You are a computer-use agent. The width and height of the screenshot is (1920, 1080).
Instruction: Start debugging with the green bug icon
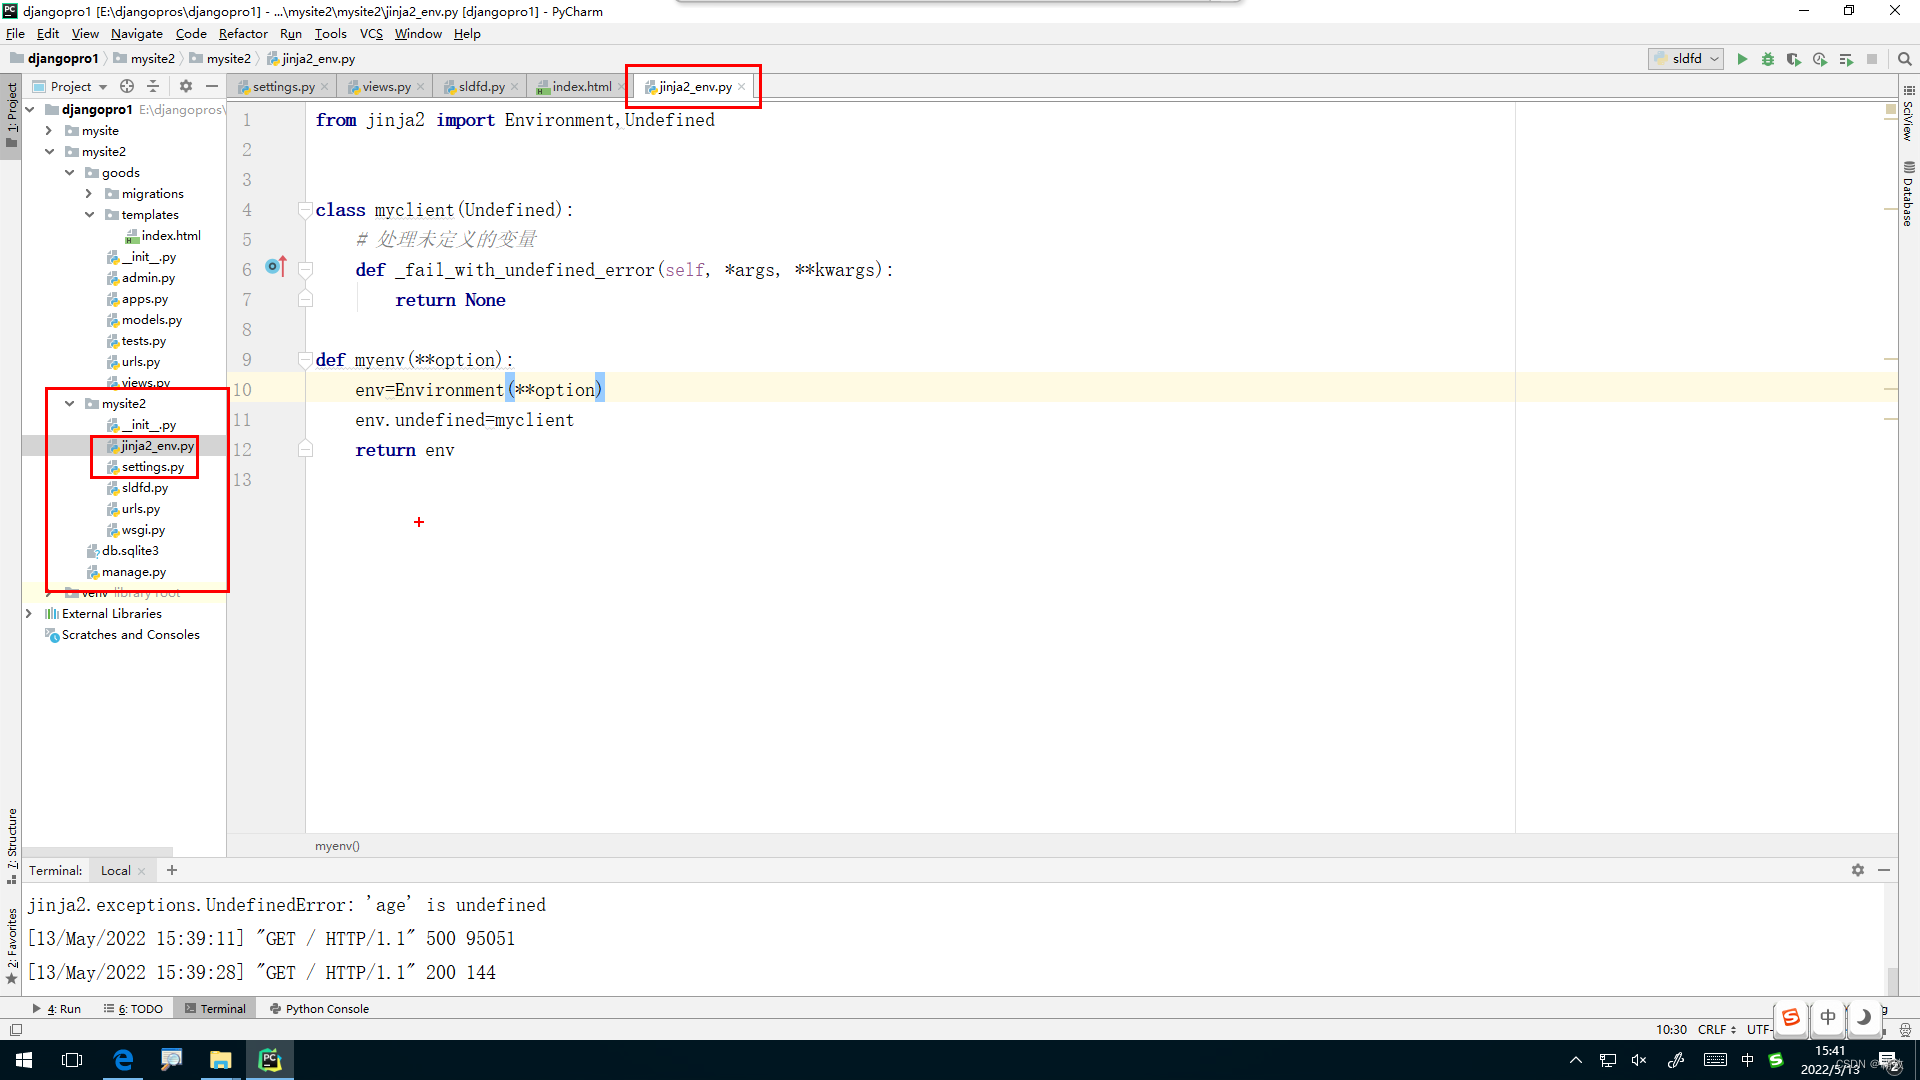[1768, 59]
